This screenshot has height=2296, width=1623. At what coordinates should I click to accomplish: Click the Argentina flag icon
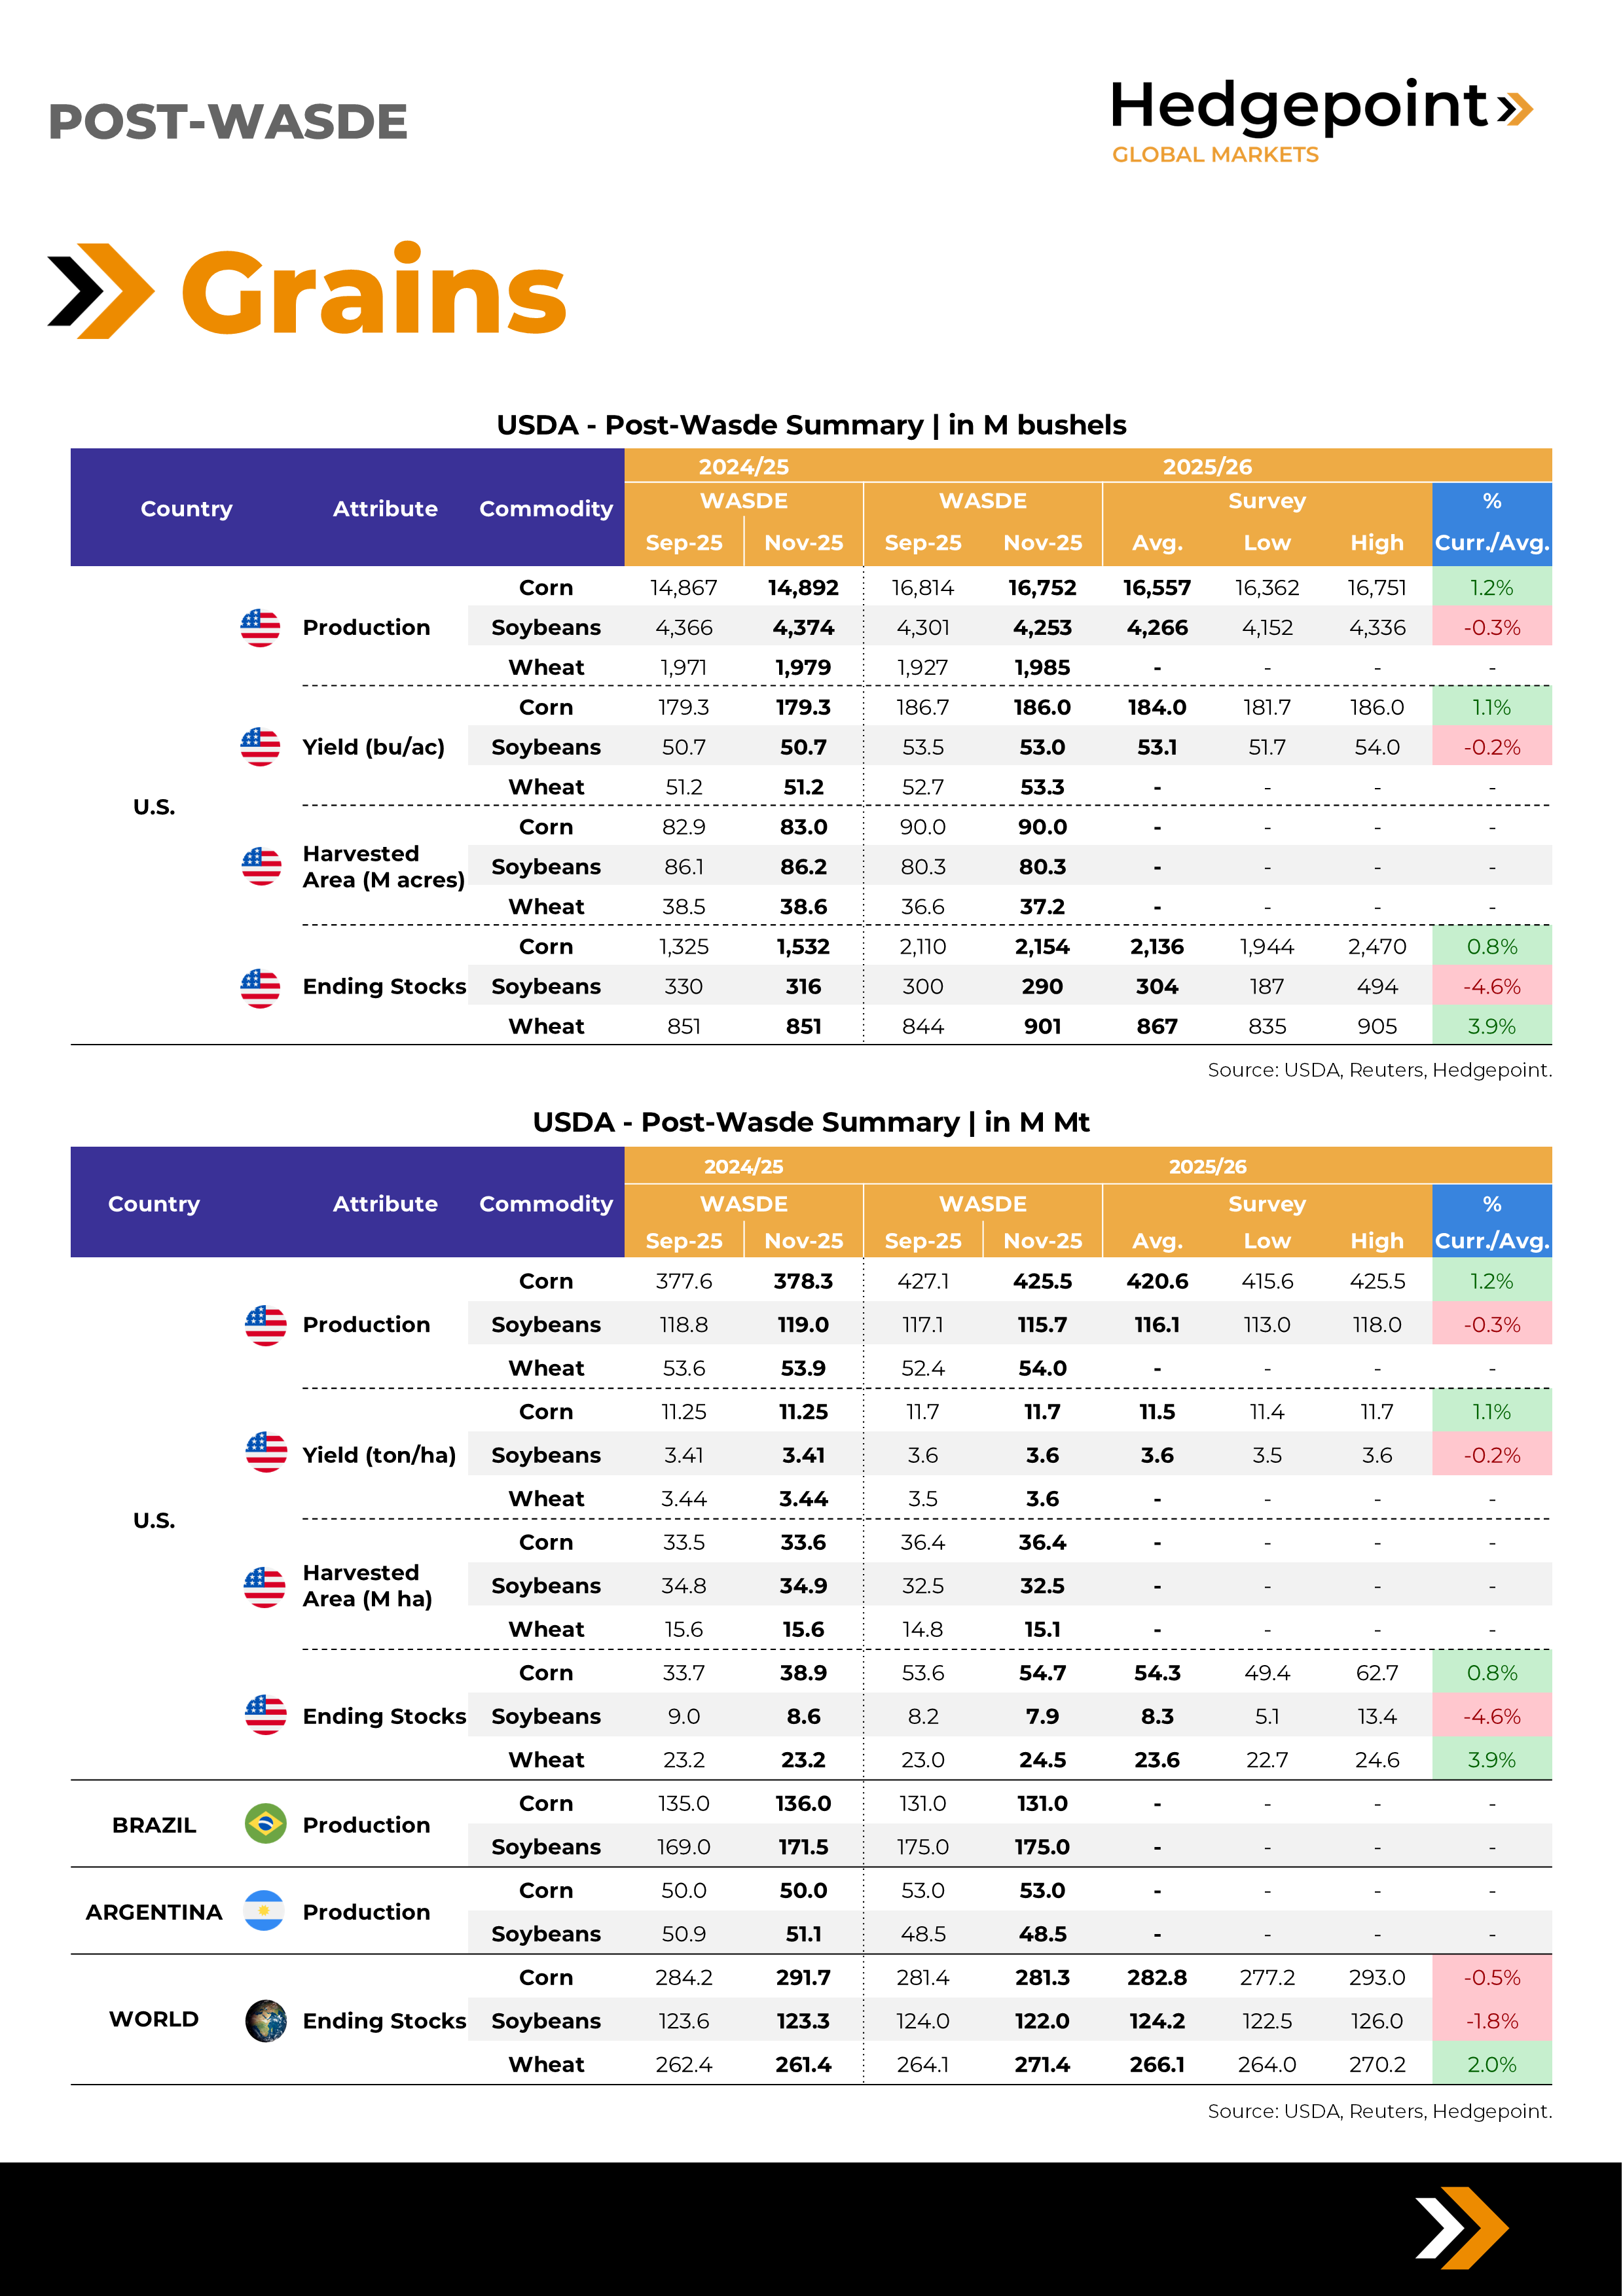pyautogui.click(x=264, y=1911)
